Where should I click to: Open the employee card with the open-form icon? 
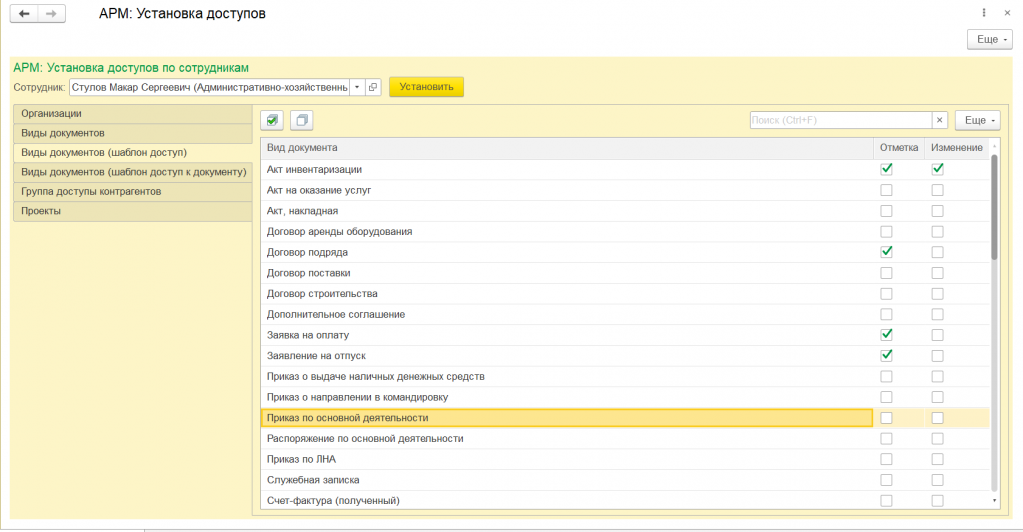pos(373,87)
